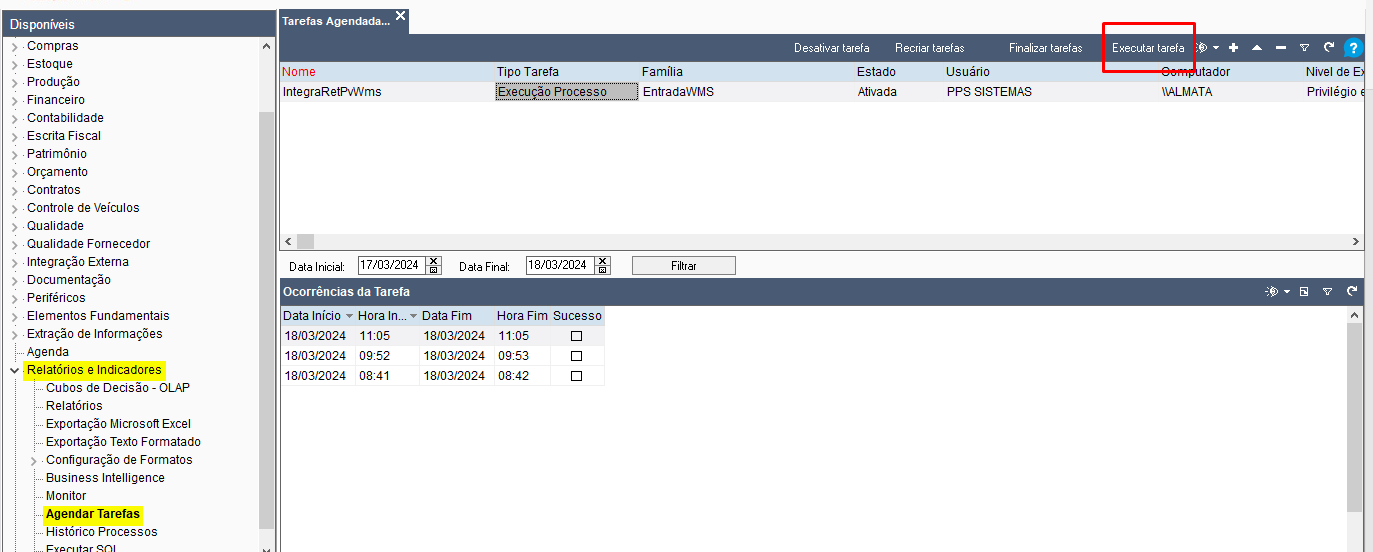Refresh the Ocorrências da Tarefa list
1373x552 pixels.
coord(1352,291)
